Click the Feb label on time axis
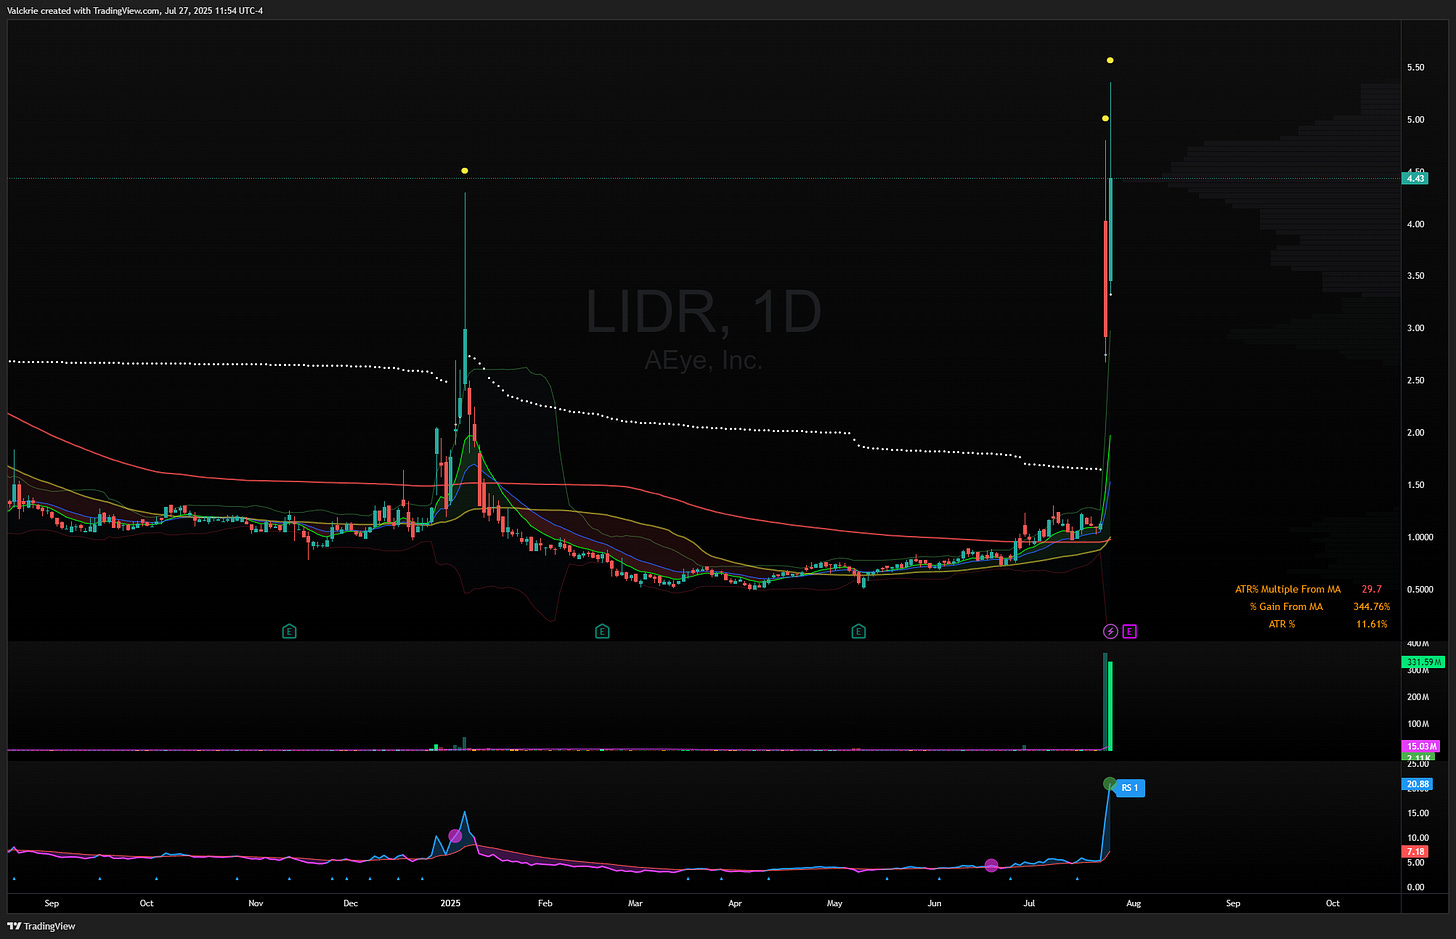This screenshot has height=939, width=1456. tap(545, 903)
